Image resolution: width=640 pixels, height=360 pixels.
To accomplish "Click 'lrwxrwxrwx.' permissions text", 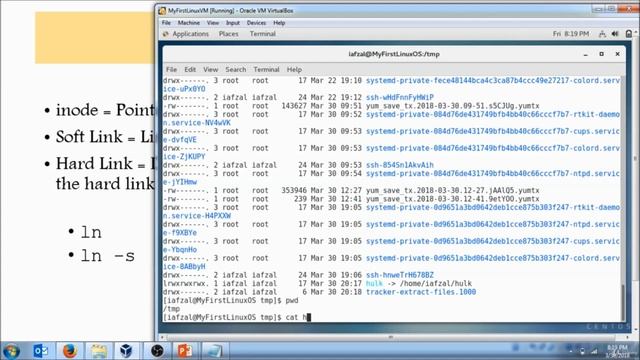I will coord(186,283).
